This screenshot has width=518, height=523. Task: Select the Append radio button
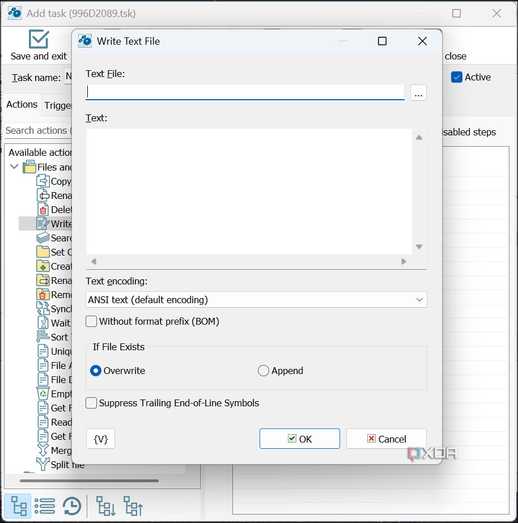tap(263, 371)
